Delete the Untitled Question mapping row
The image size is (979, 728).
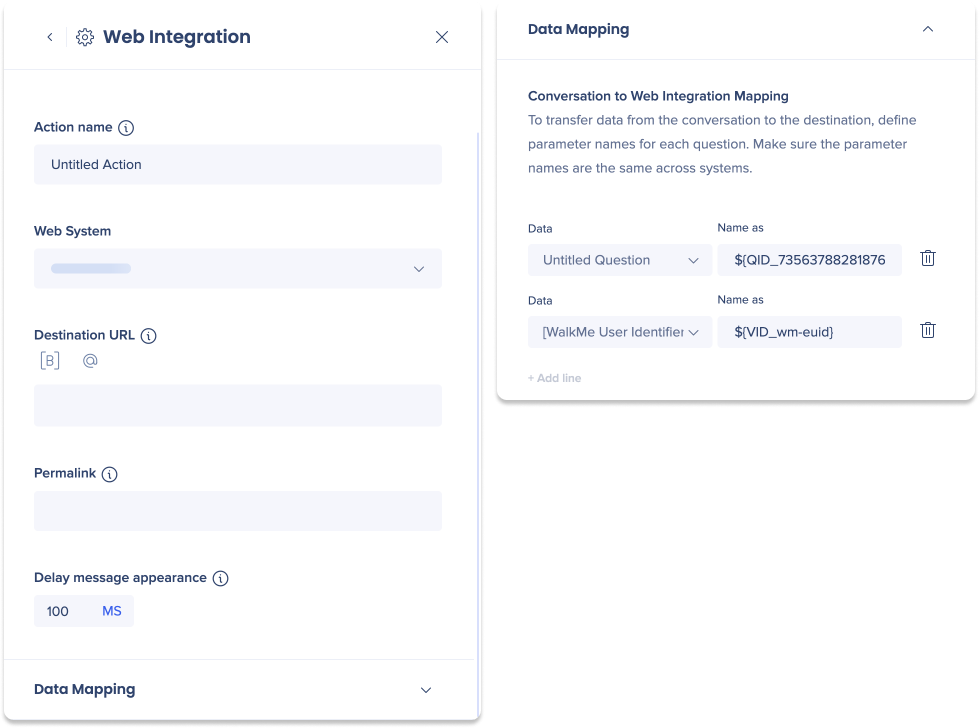(928, 258)
